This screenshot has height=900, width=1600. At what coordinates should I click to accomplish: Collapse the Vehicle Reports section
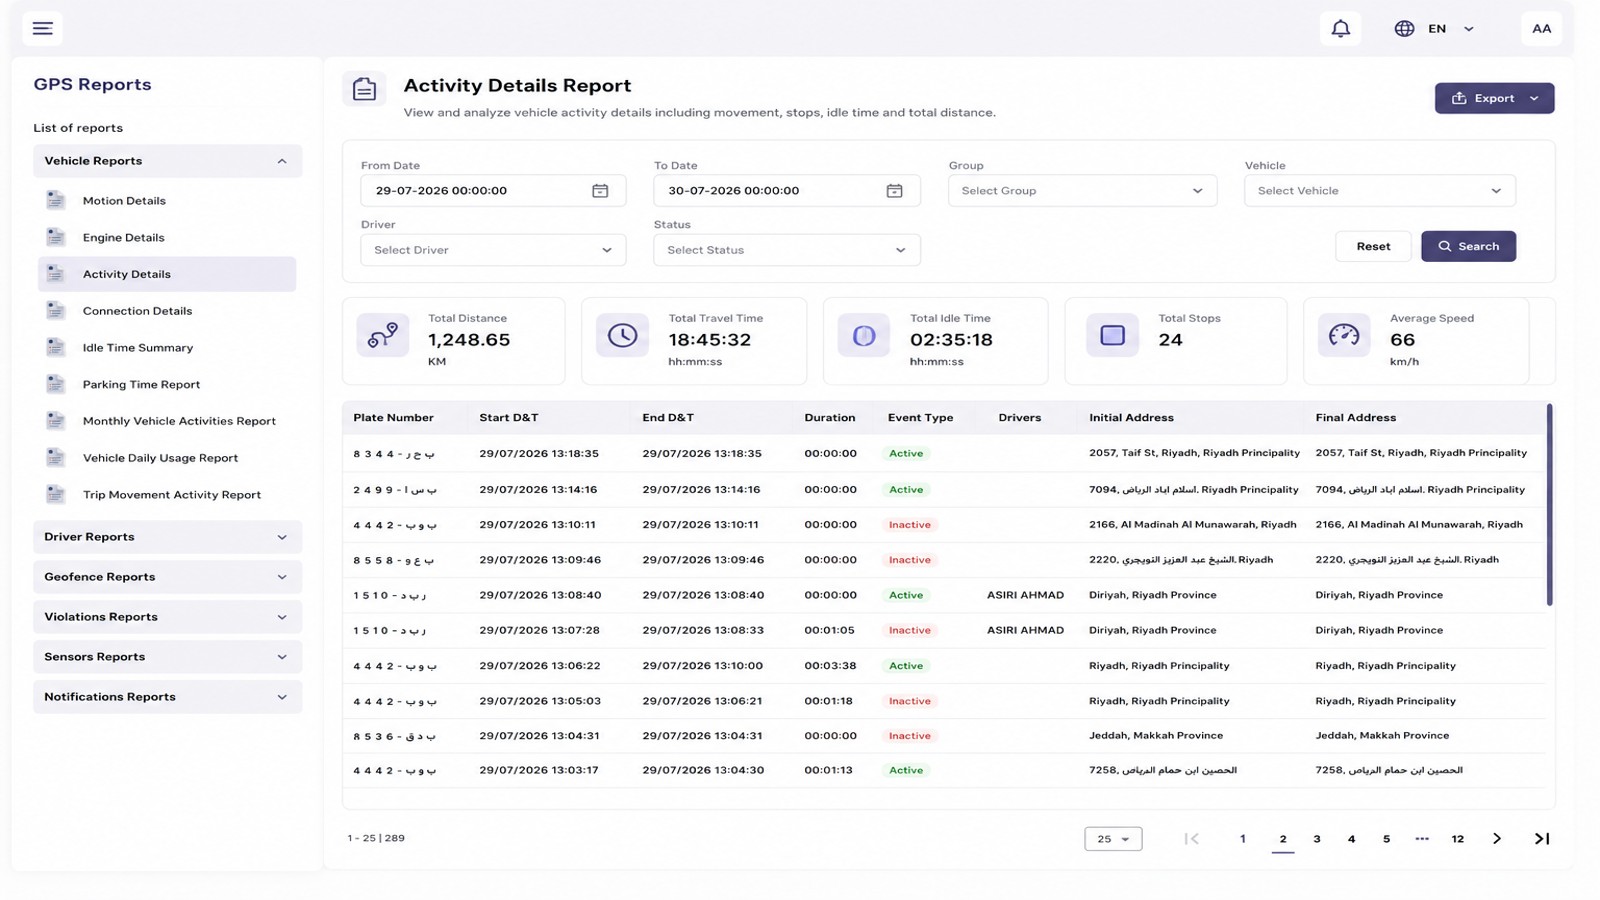click(168, 161)
